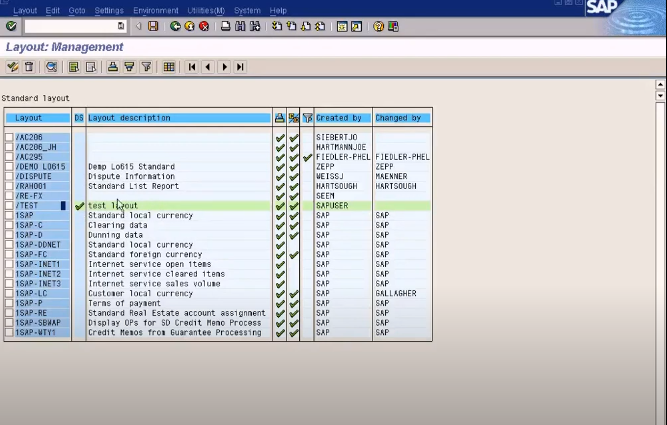The image size is (667, 425).
Task: Open the Environment menu
Action: pos(156,11)
